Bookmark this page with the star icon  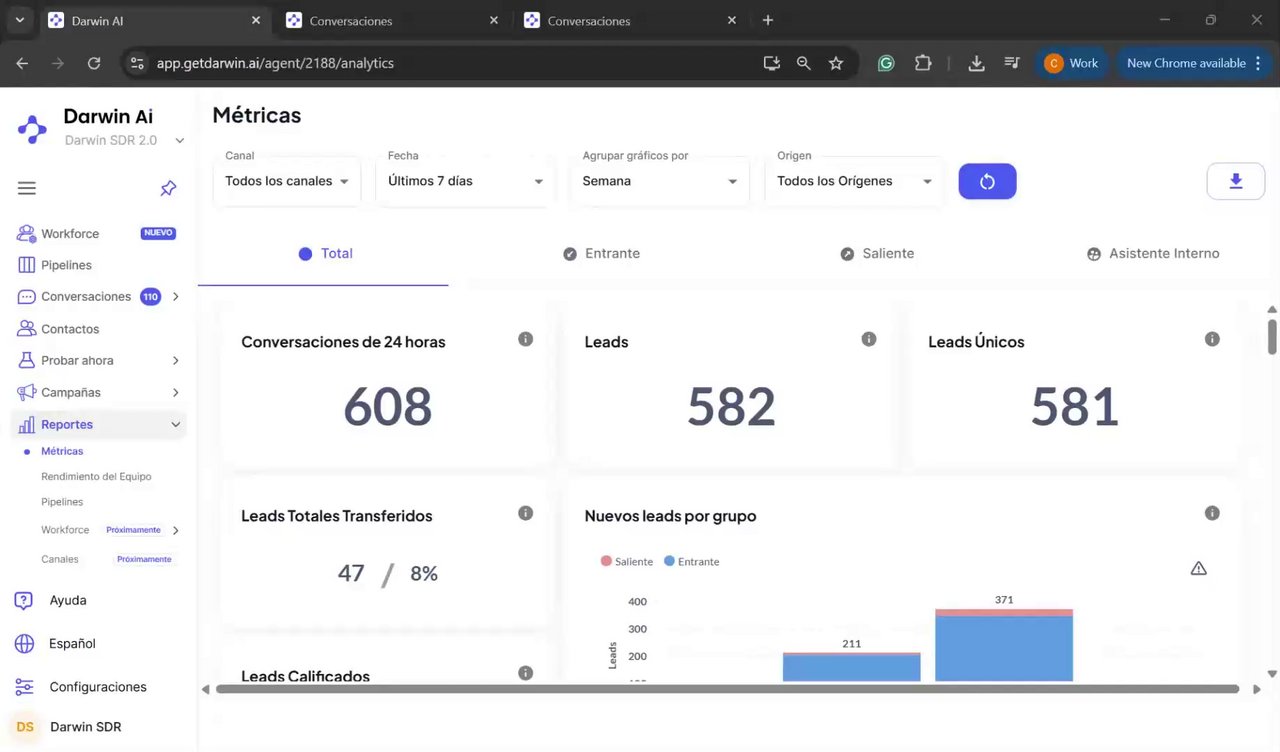click(x=836, y=63)
